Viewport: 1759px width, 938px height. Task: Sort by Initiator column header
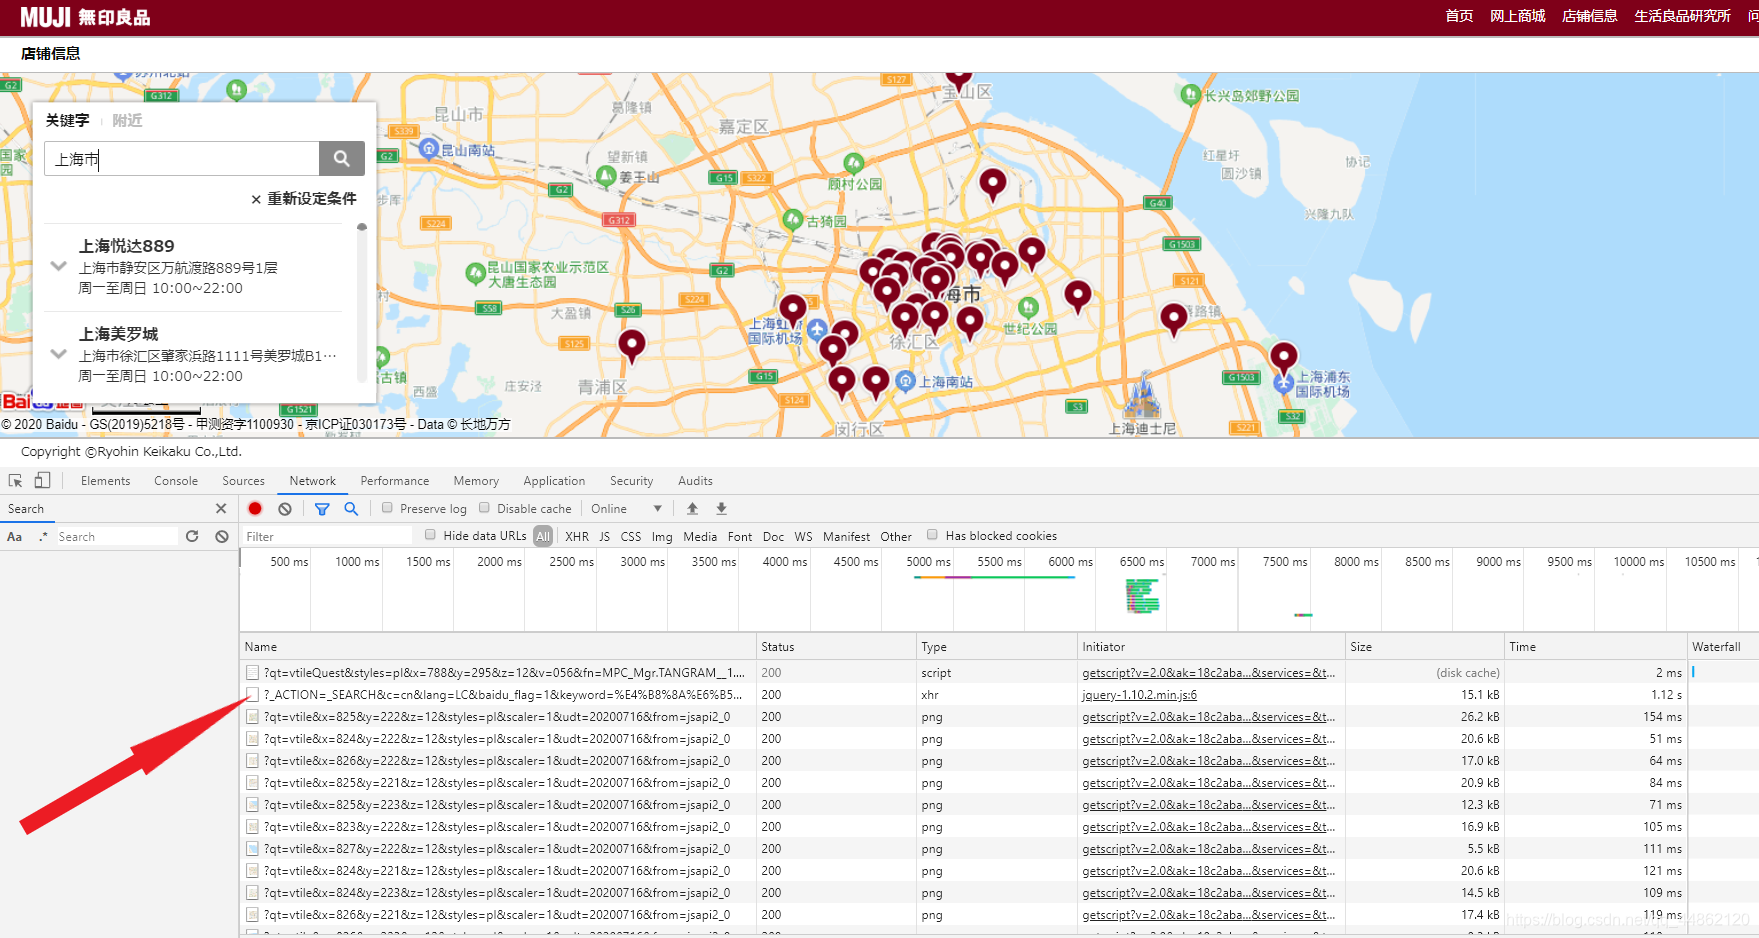[1211, 647]
